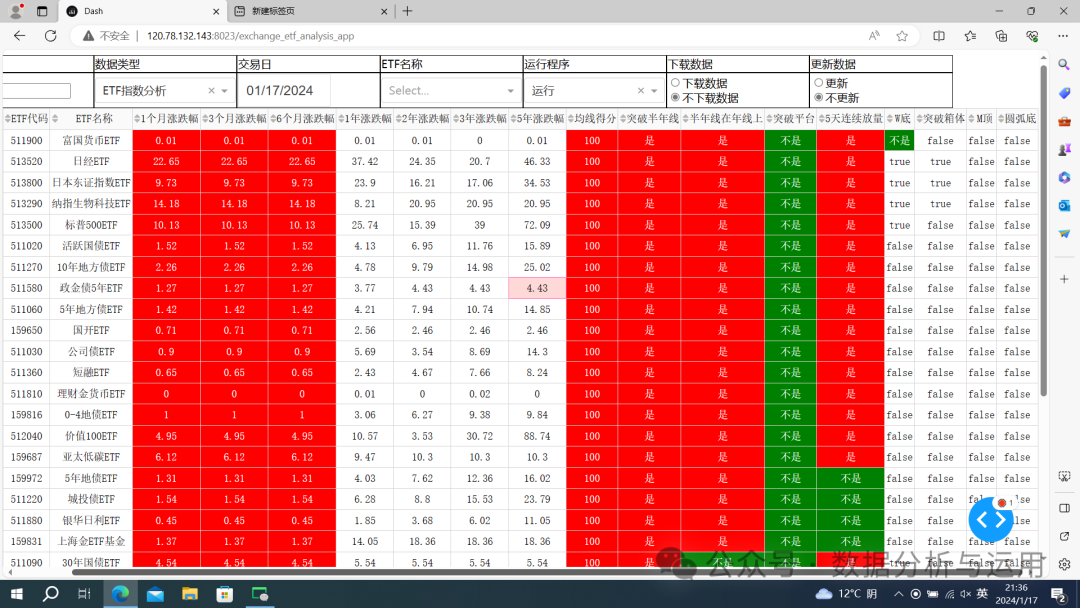Open Edge settings and more menu

1063,36
